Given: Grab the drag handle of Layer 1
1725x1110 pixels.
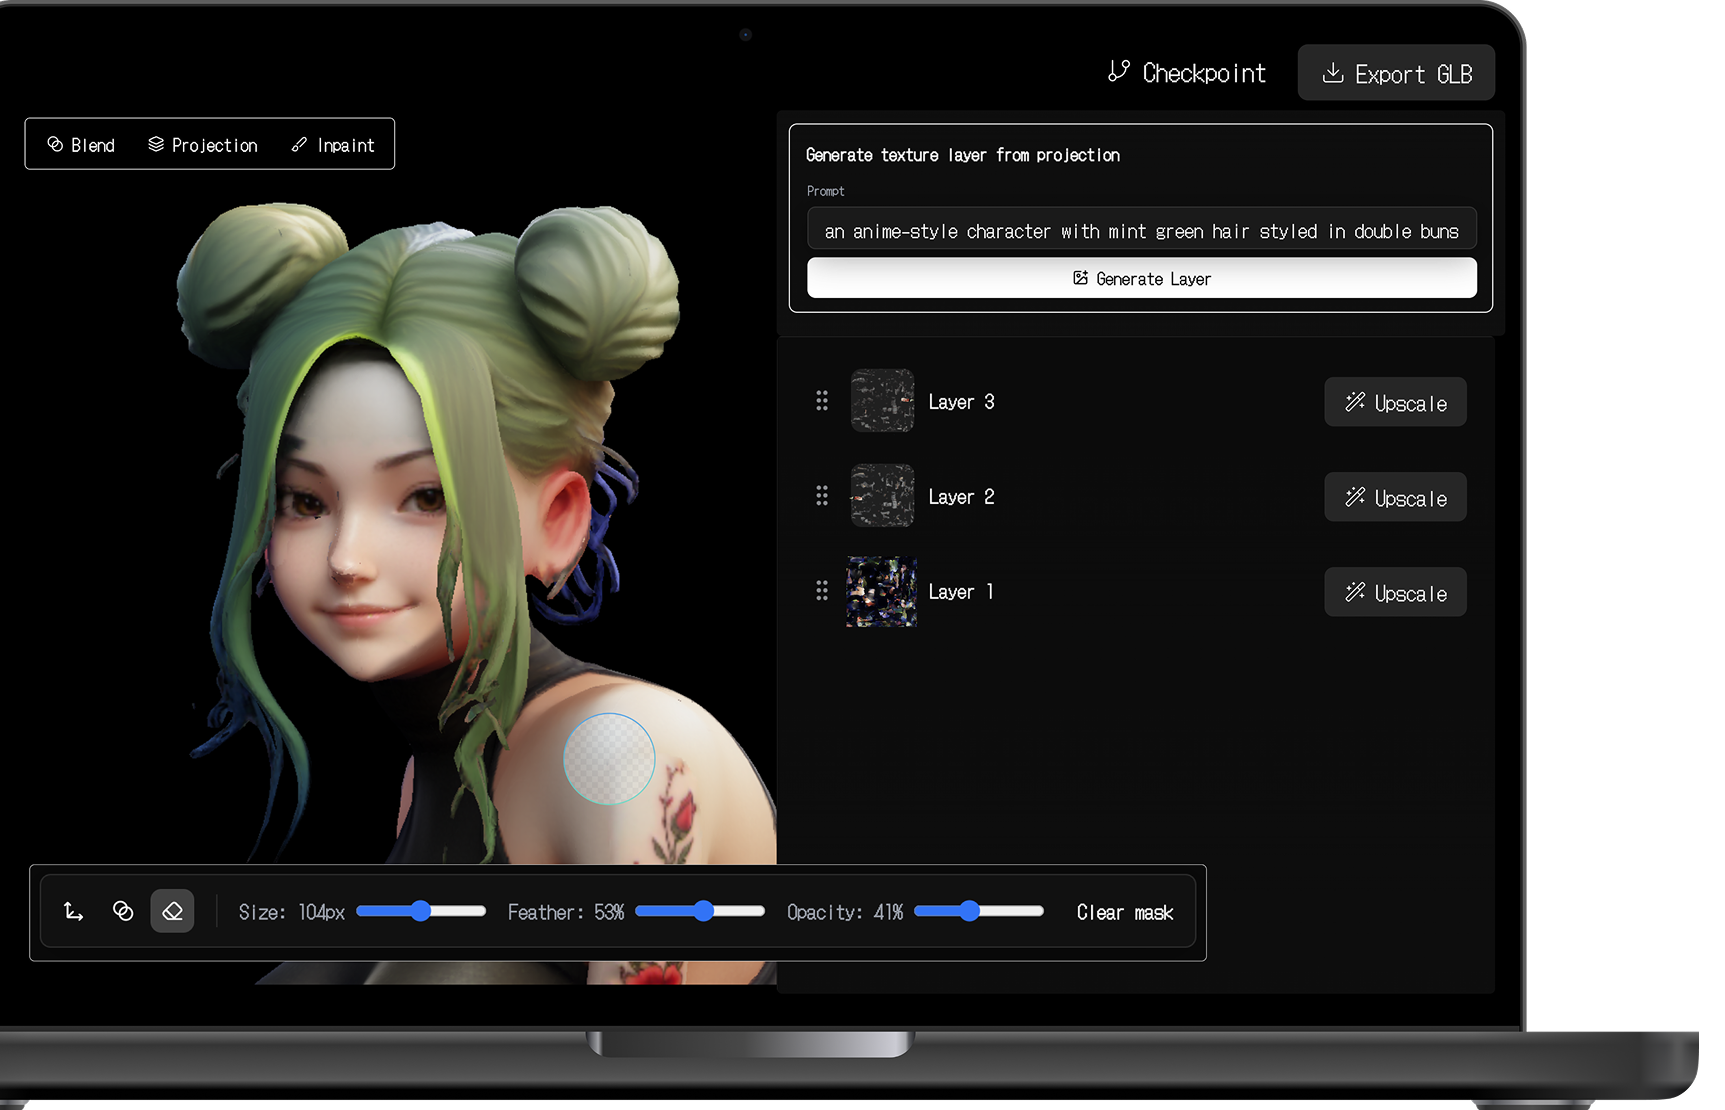Looking at the screenshot, I should 822,590.
